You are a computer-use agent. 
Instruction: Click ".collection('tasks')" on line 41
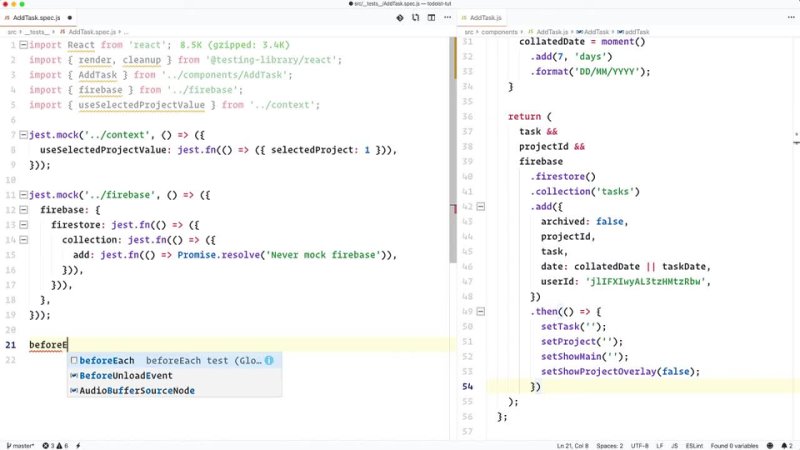tap(585, 191)
